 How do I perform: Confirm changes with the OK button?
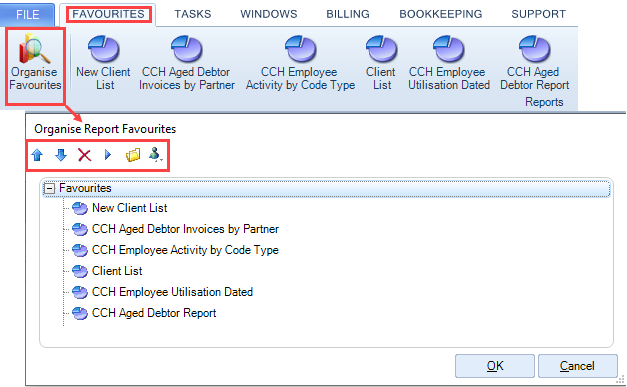pyautogui.click(x=495, y=366)
